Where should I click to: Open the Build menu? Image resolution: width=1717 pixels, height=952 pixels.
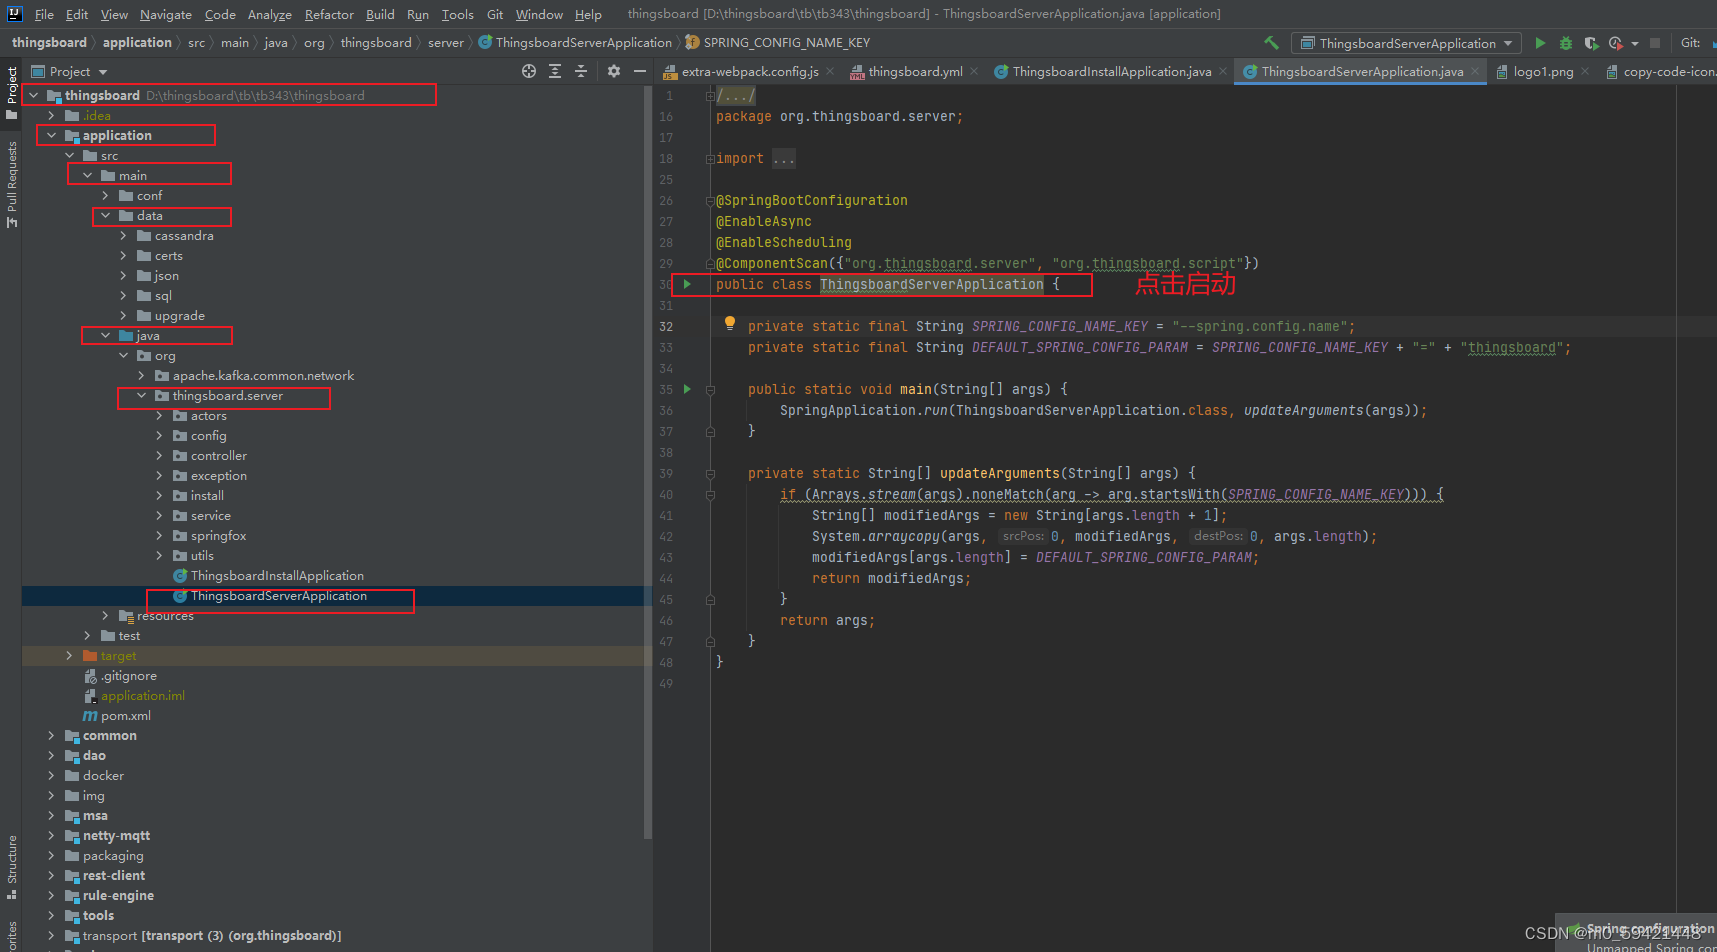point(380,14)
